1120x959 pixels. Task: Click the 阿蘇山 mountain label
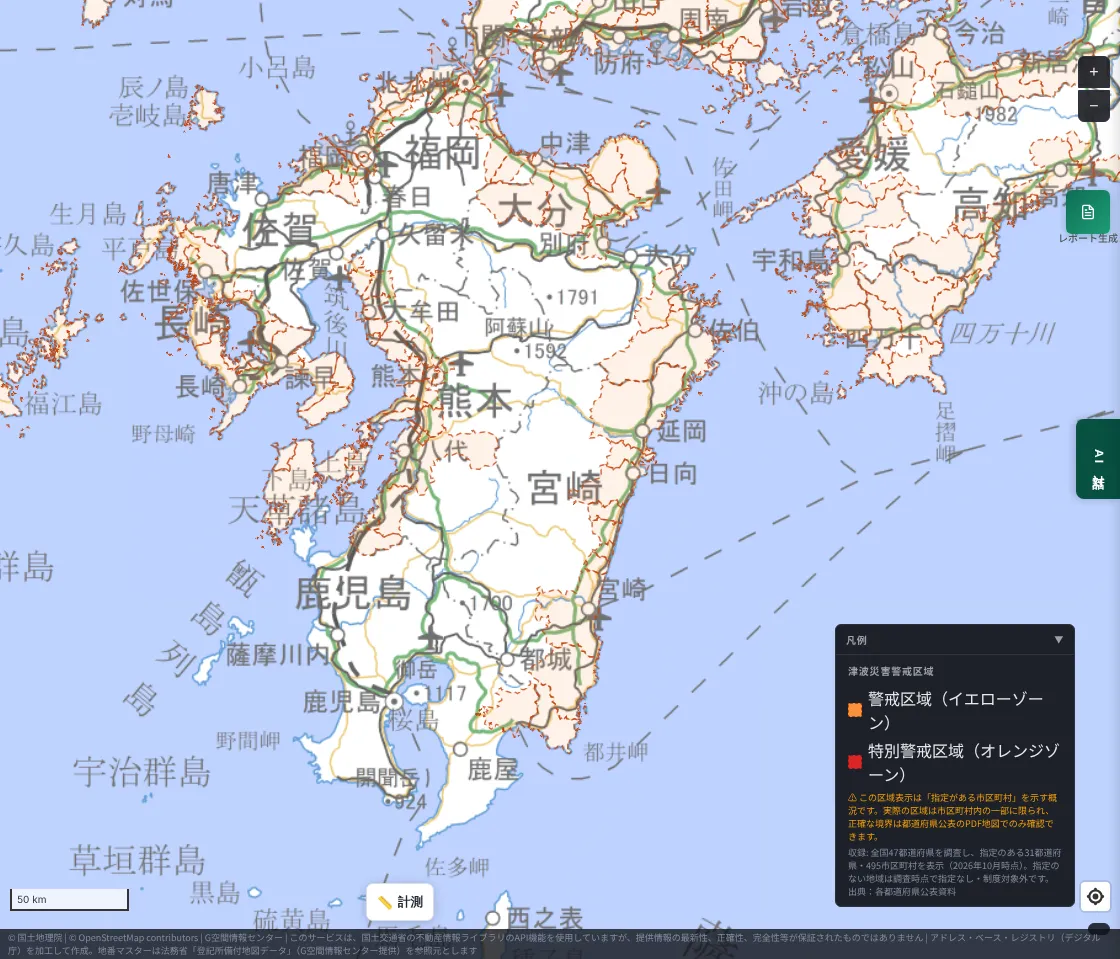pos(519,327)
